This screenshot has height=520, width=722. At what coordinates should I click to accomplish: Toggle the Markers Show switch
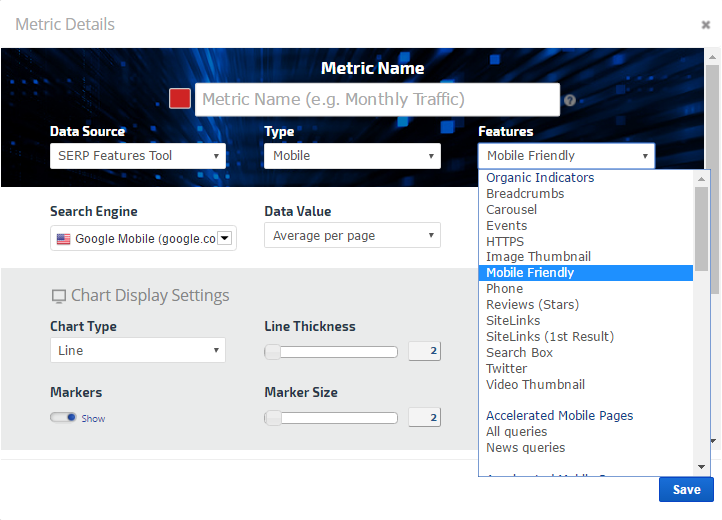click(63, 418)
